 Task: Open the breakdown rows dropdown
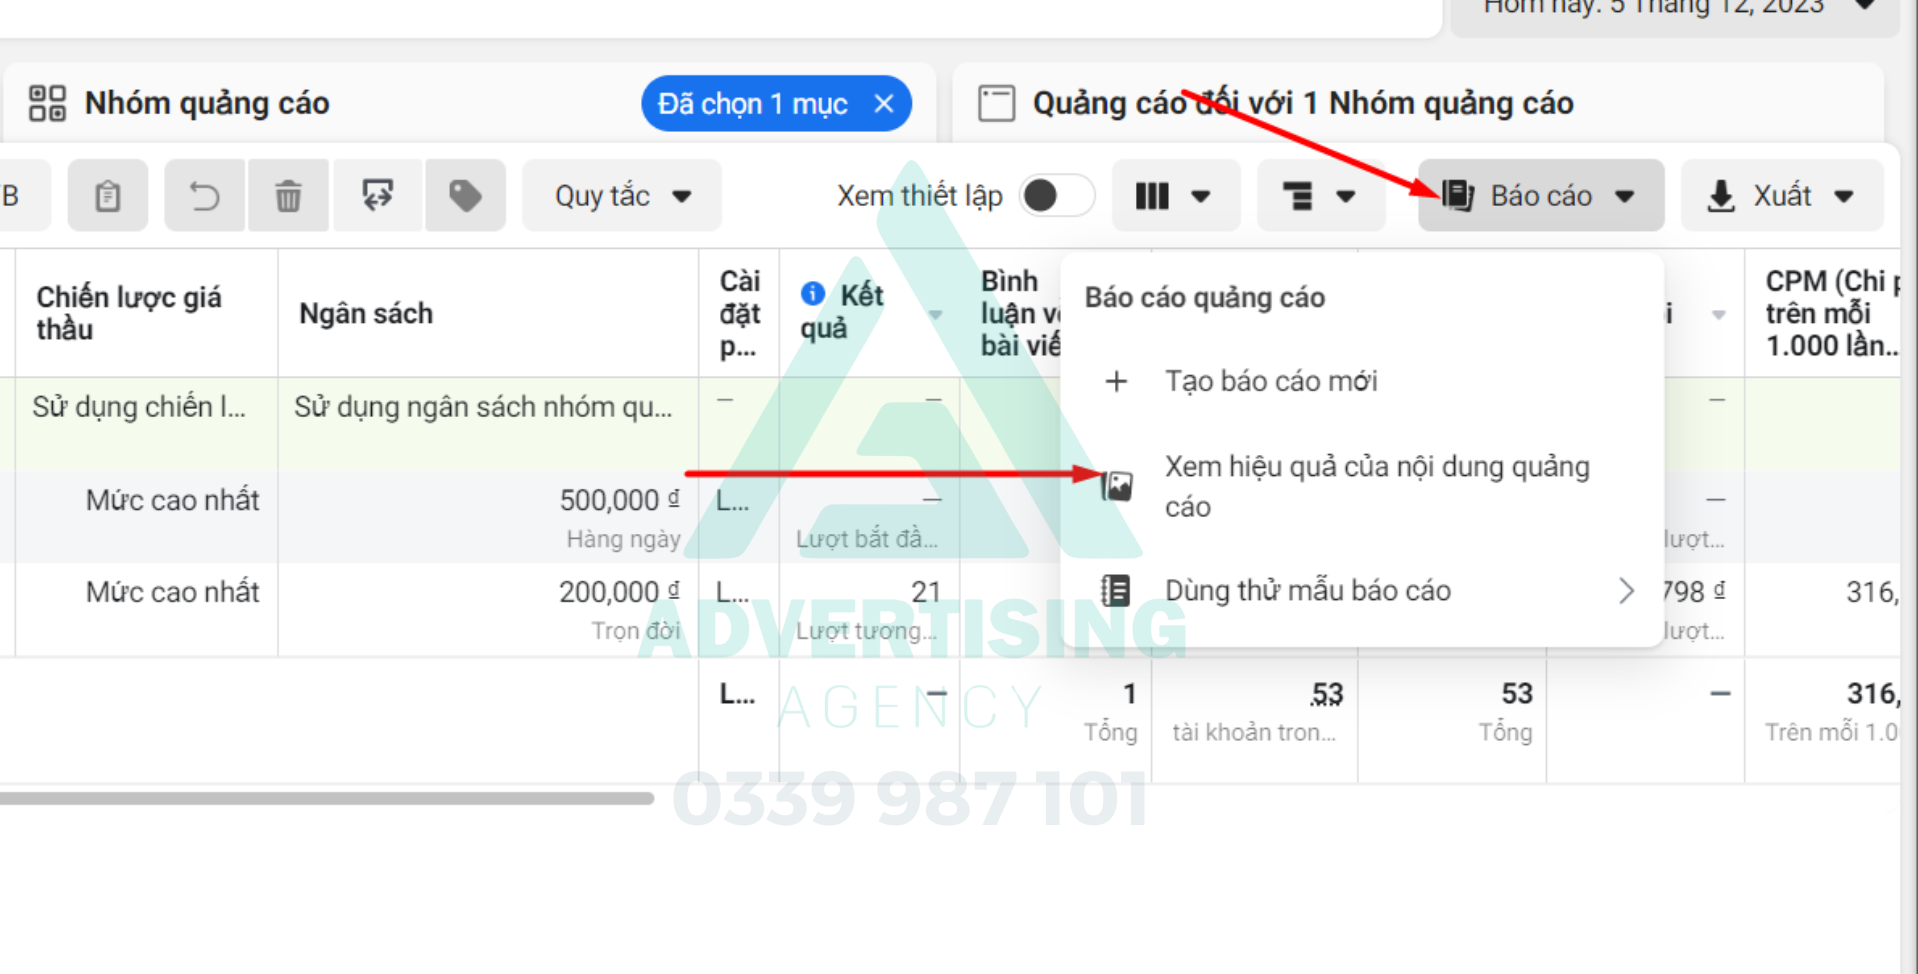click(1320, 196)
